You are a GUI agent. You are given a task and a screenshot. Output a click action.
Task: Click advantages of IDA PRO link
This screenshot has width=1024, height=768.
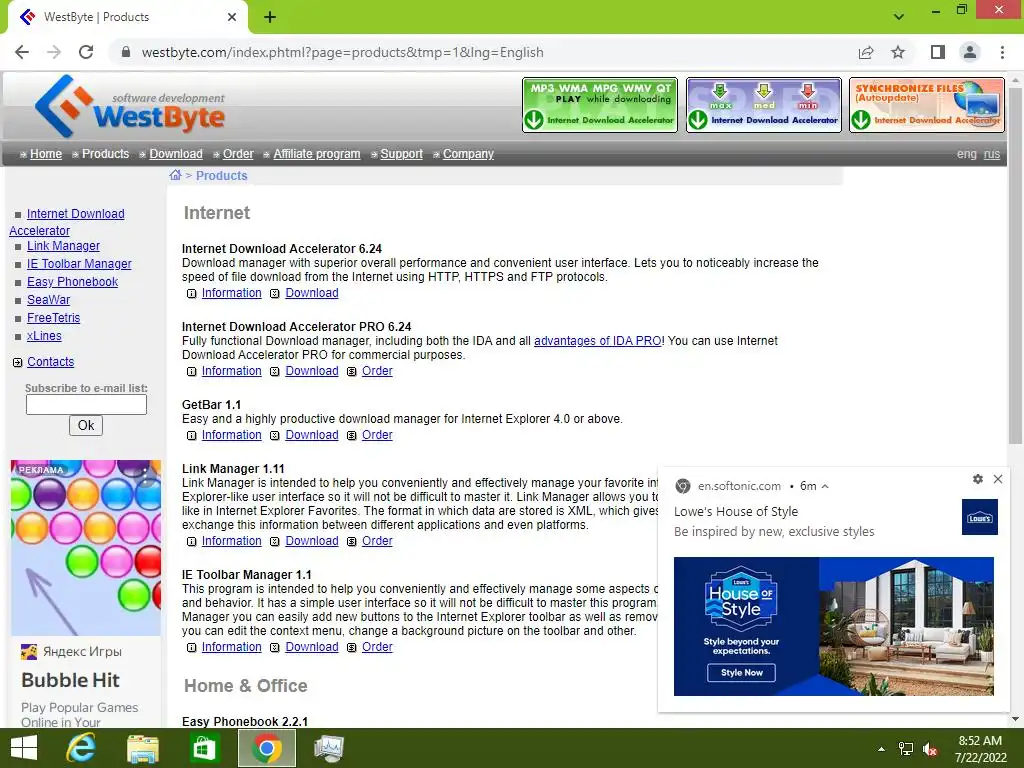point(598,341)
